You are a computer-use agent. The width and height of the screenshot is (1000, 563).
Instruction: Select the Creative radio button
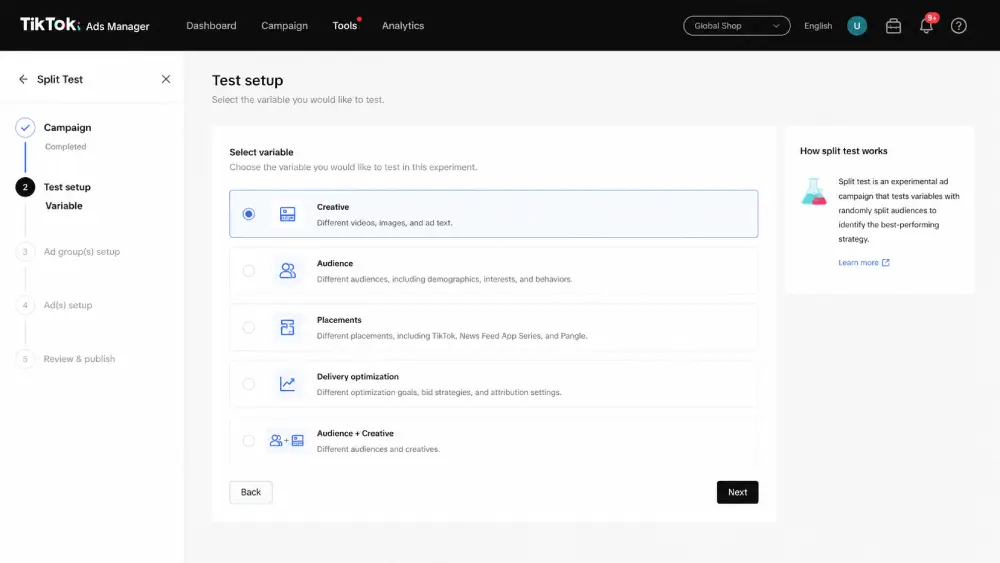tap(249, 214)
